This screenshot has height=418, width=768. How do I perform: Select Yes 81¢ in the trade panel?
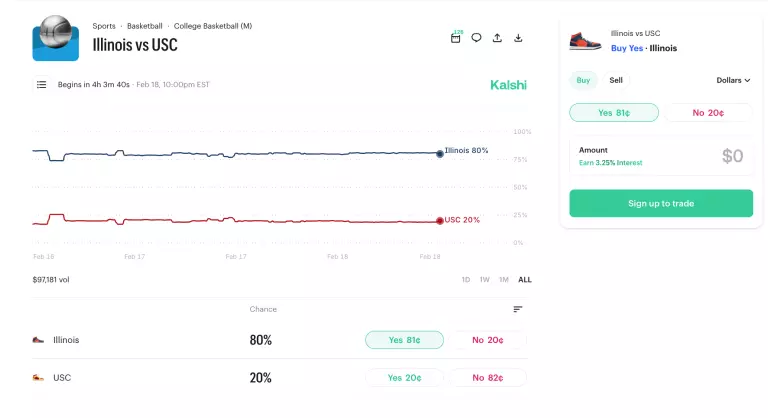pos(614,113)
